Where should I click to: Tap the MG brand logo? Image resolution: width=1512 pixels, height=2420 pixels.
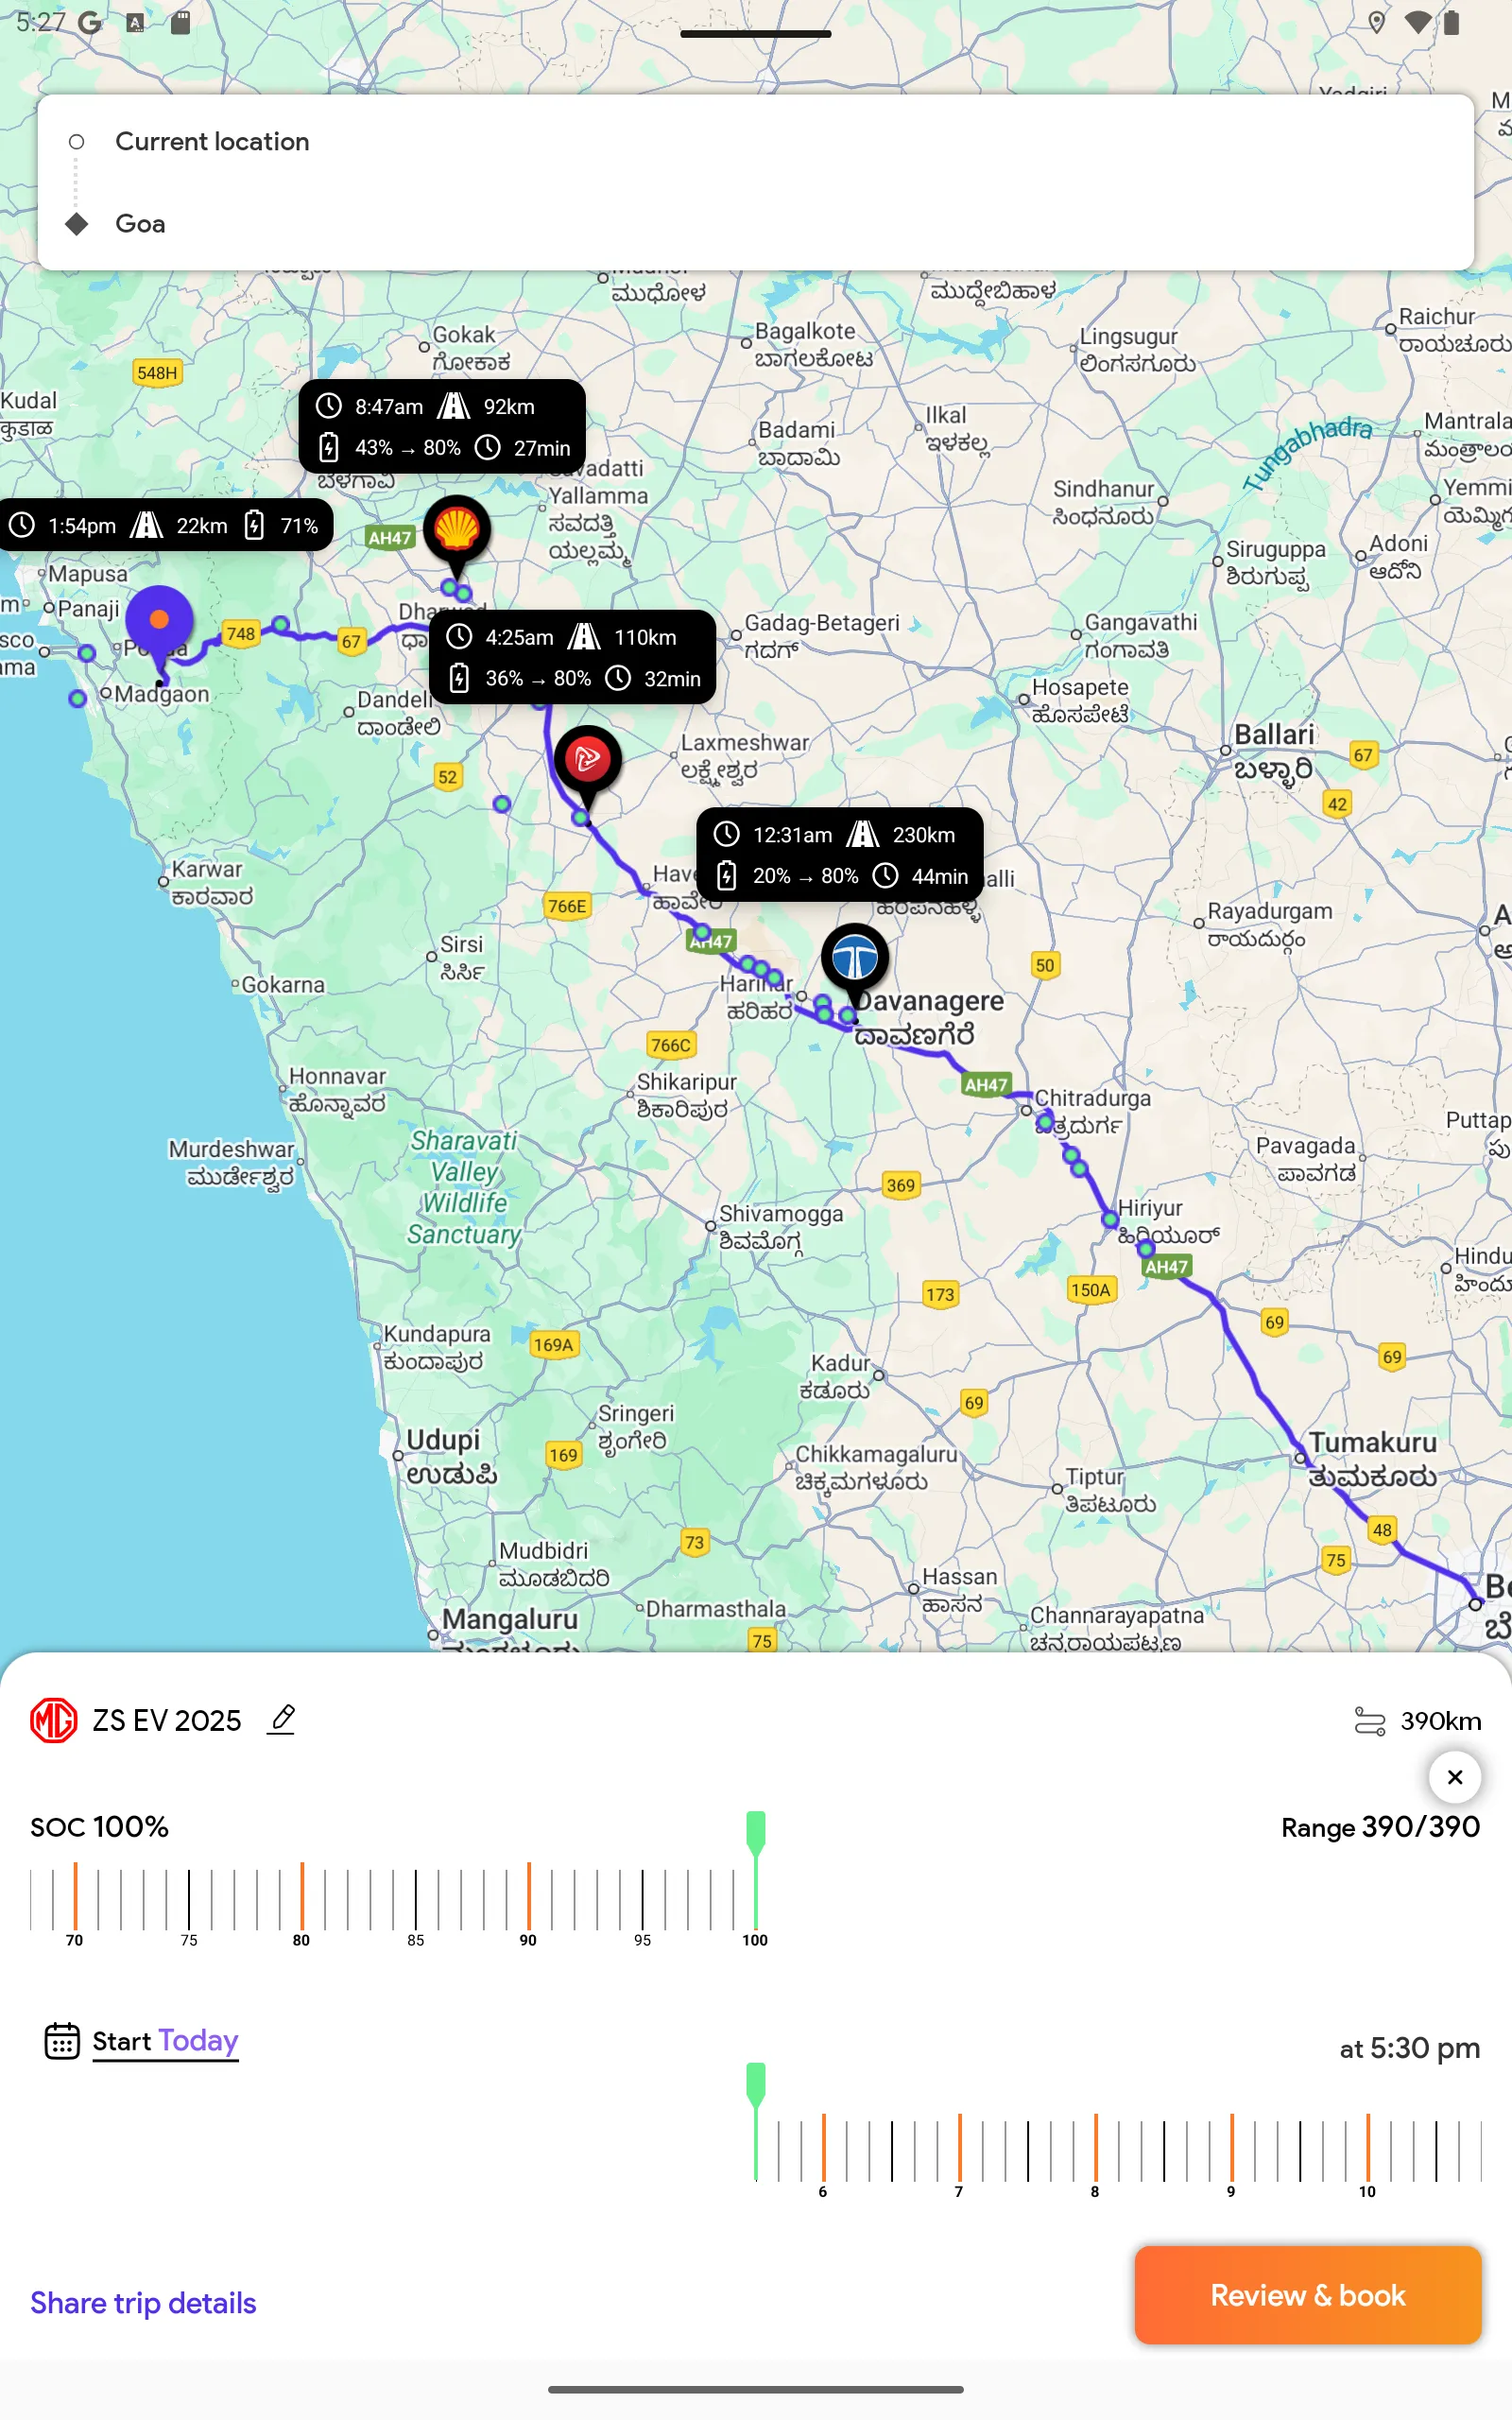click(x=54, y=1720)
